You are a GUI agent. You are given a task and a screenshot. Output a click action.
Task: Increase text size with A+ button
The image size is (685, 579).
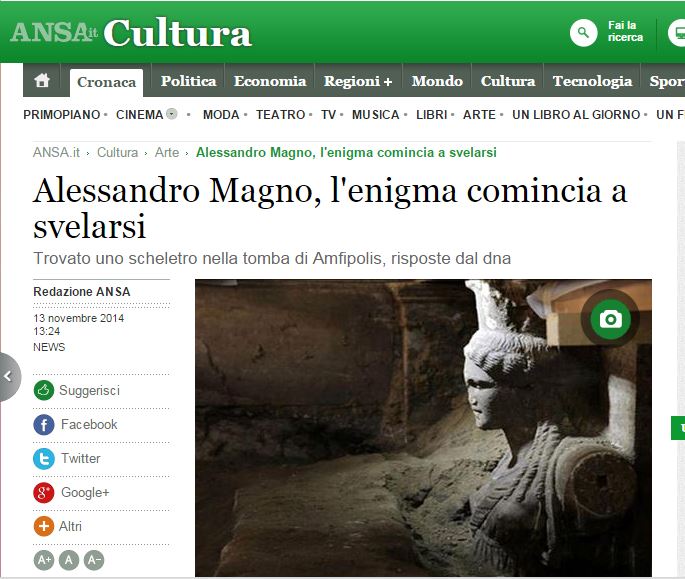pos(44,560)
